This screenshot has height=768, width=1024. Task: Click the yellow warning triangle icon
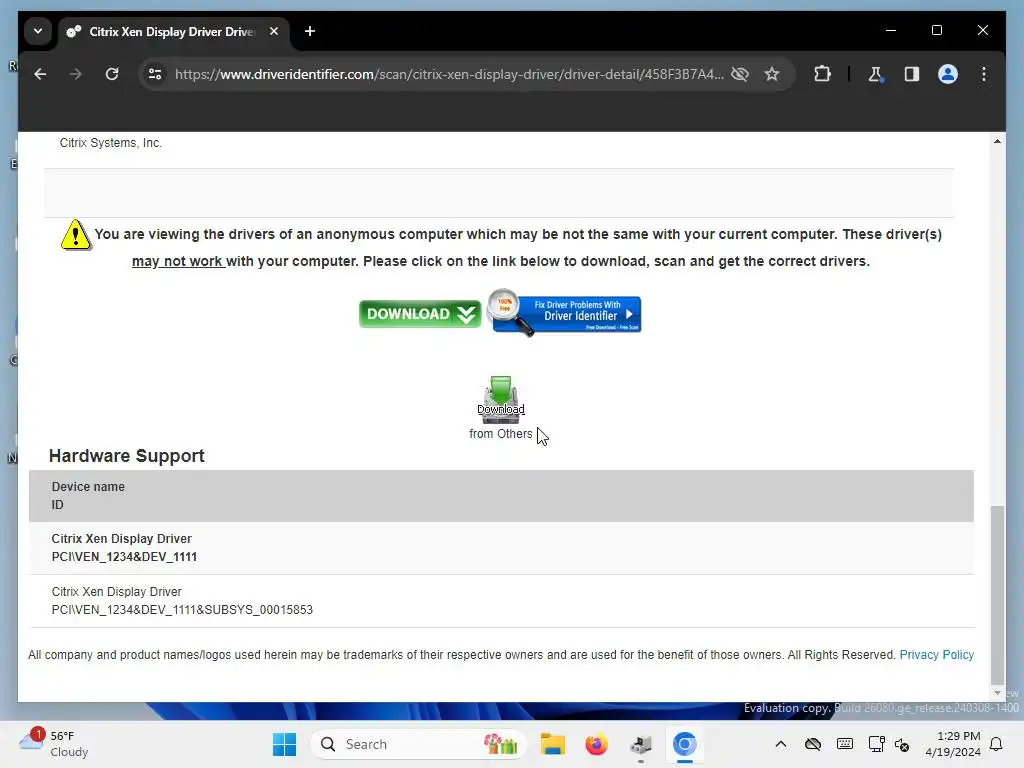[x=76, y=234]
